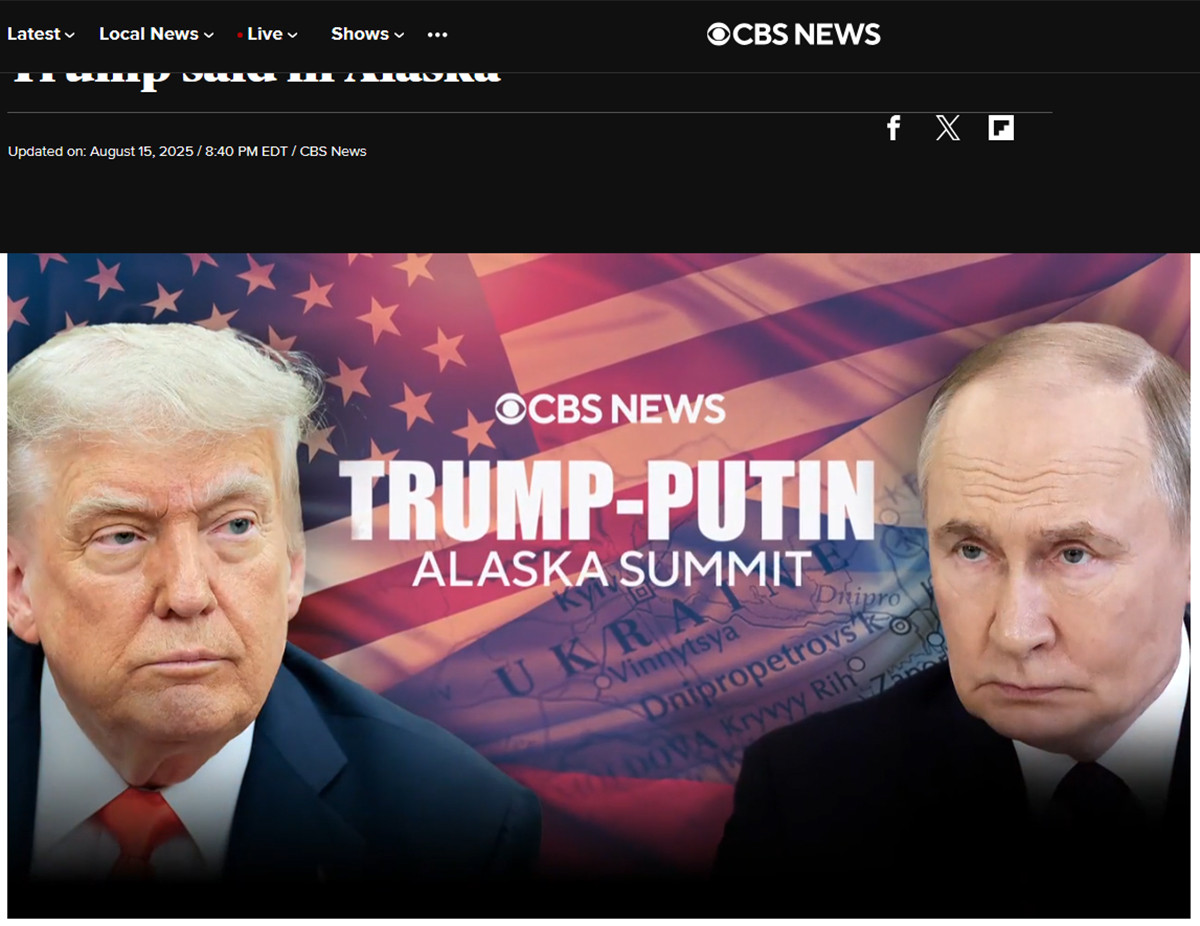Share article via Flipboard icon
Image resolution: width=1200 pixels, height=926 pixels.
pos(1001,128)
